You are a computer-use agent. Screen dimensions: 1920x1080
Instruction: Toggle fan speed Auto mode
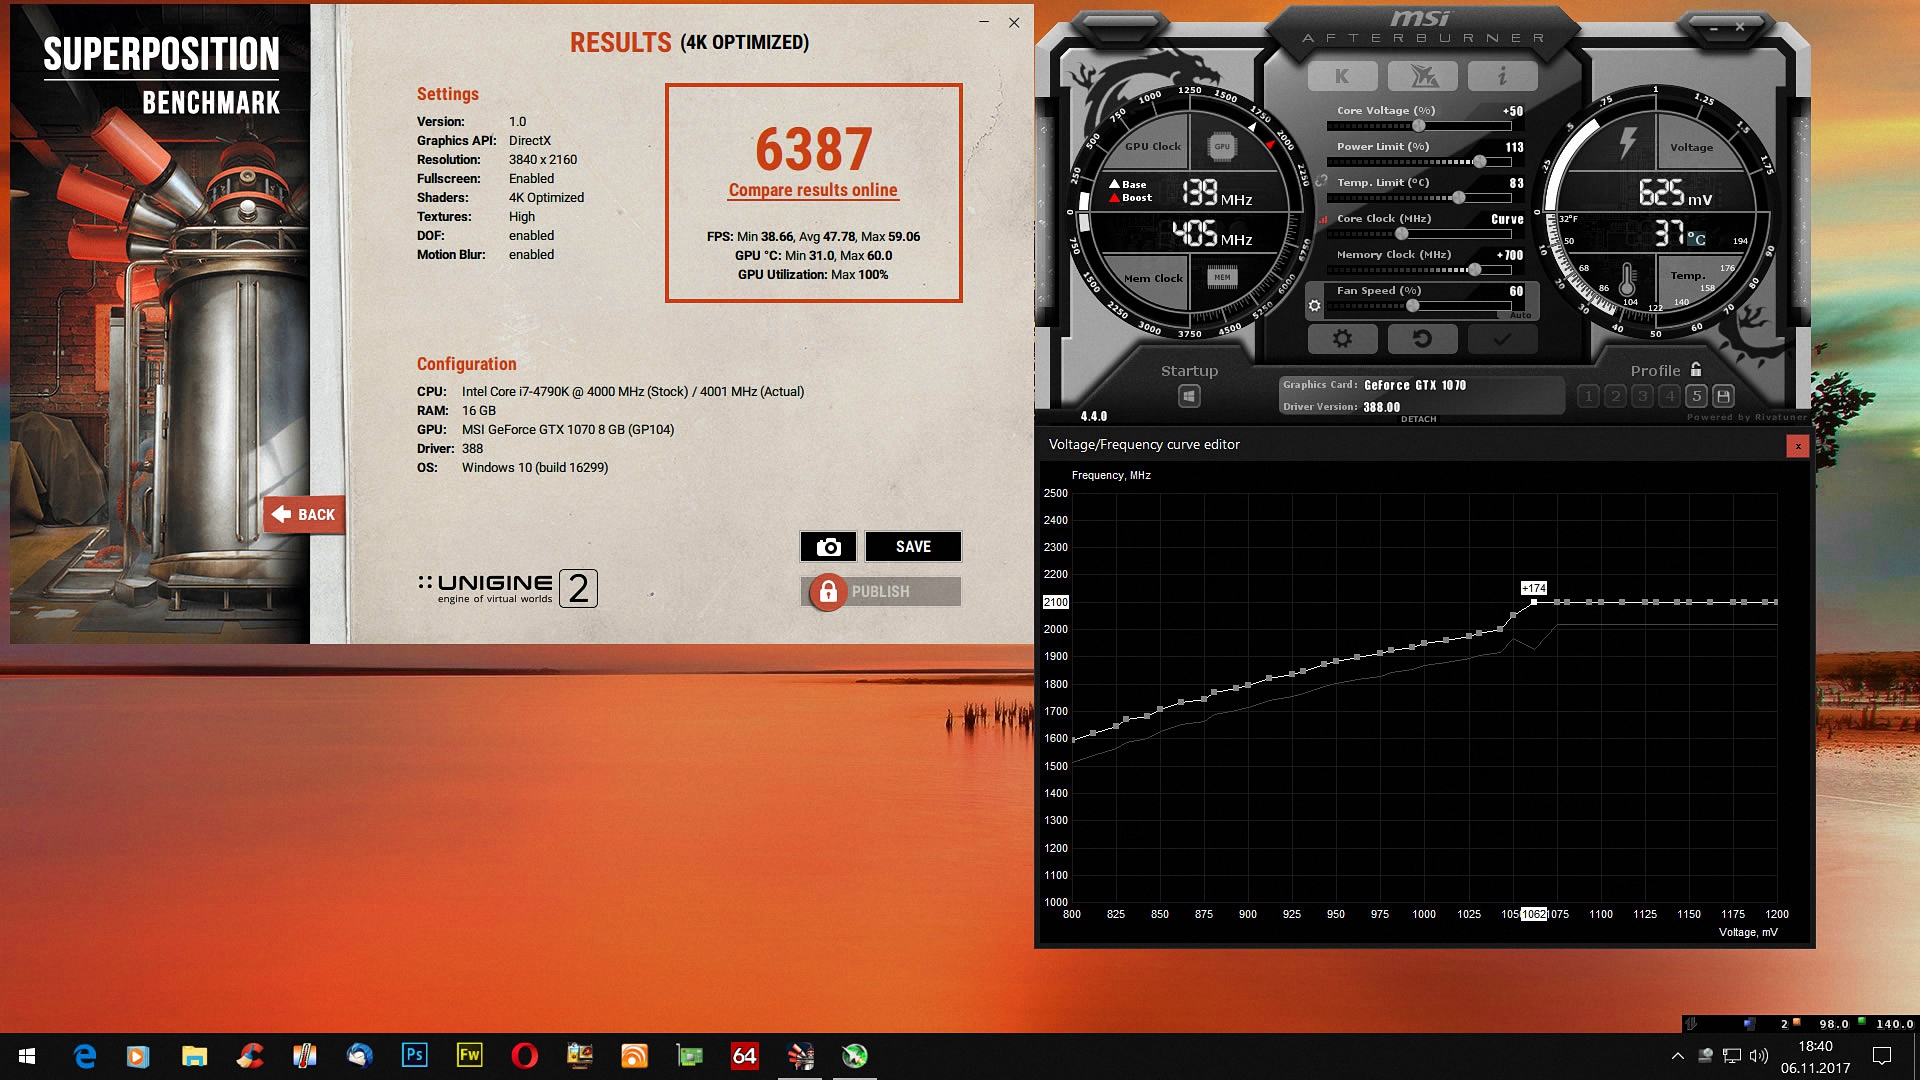pos(1520,315)
